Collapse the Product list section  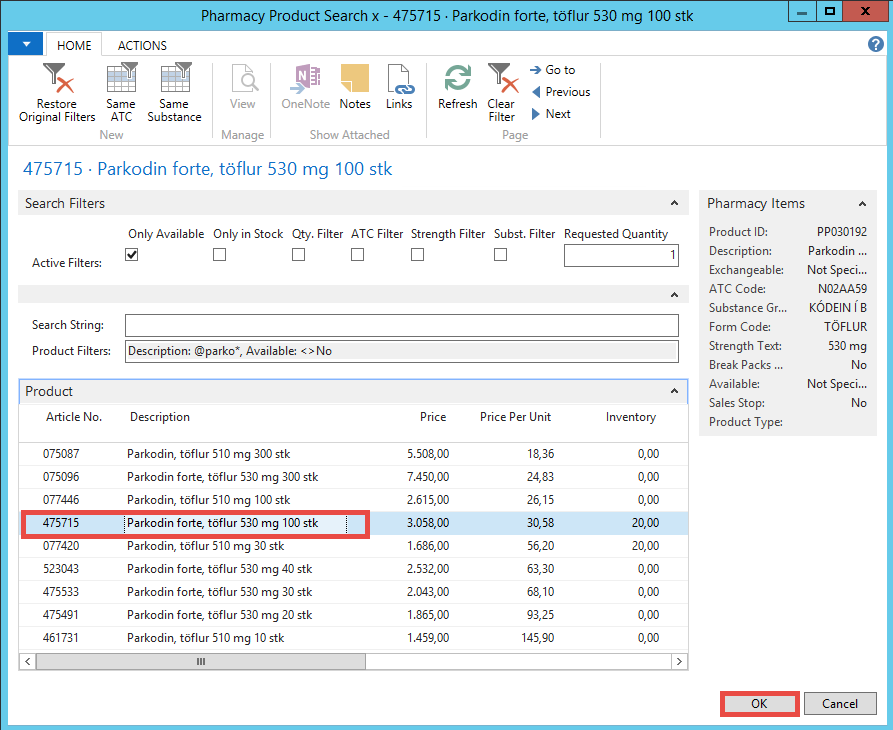[x=675, y=392]
